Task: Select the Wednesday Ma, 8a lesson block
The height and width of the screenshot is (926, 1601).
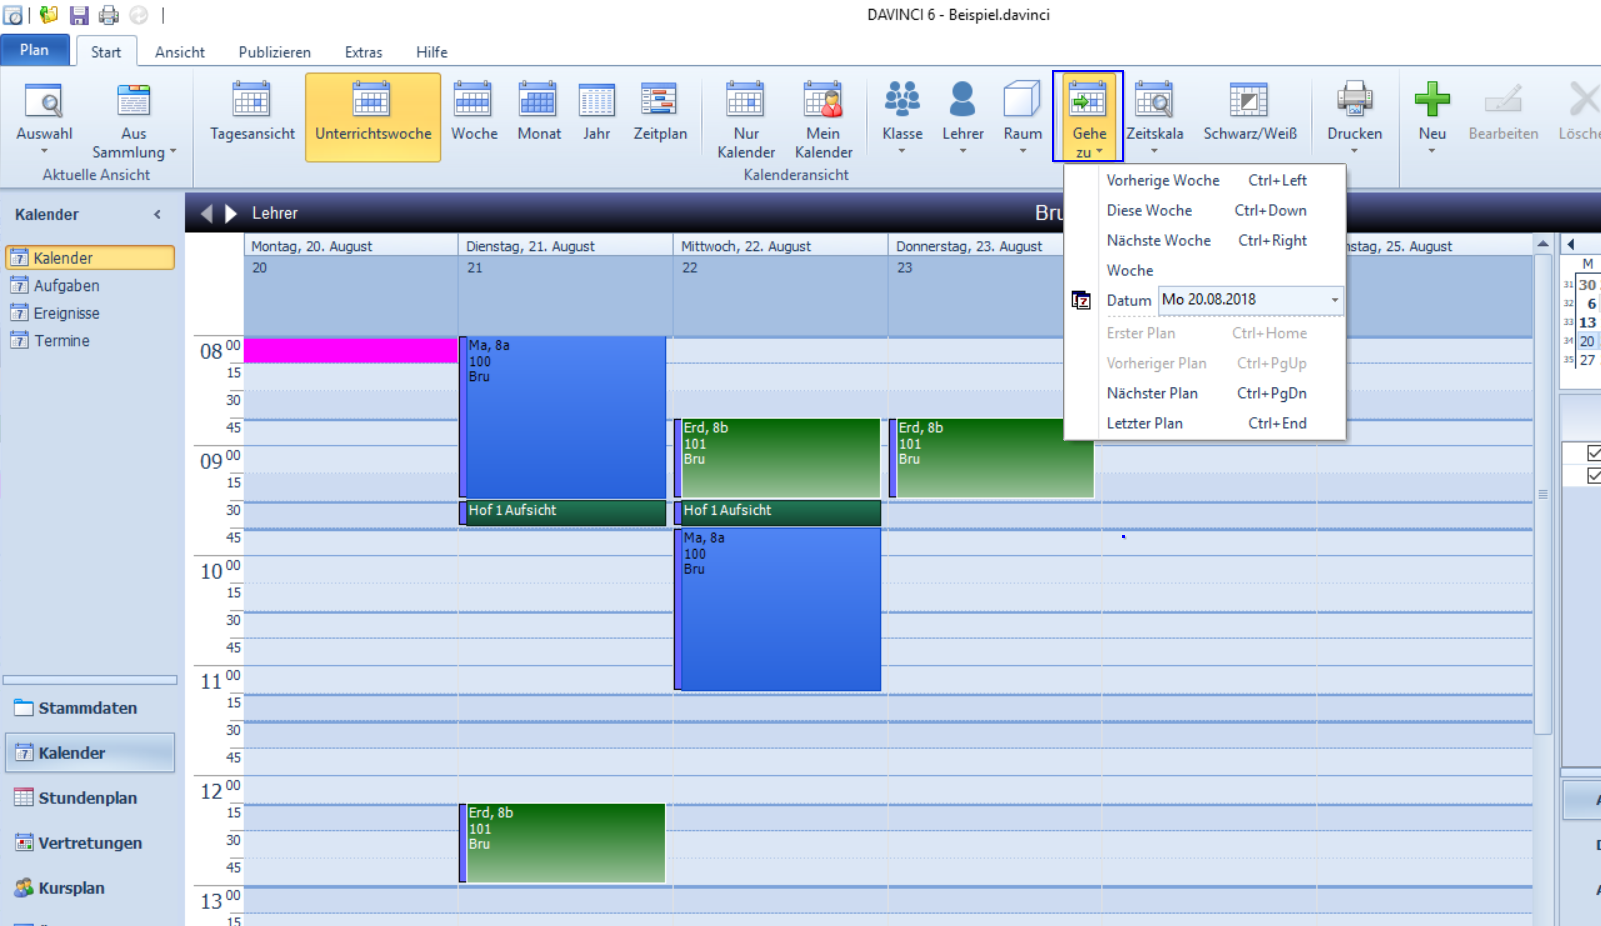Action: pos(778,609)
